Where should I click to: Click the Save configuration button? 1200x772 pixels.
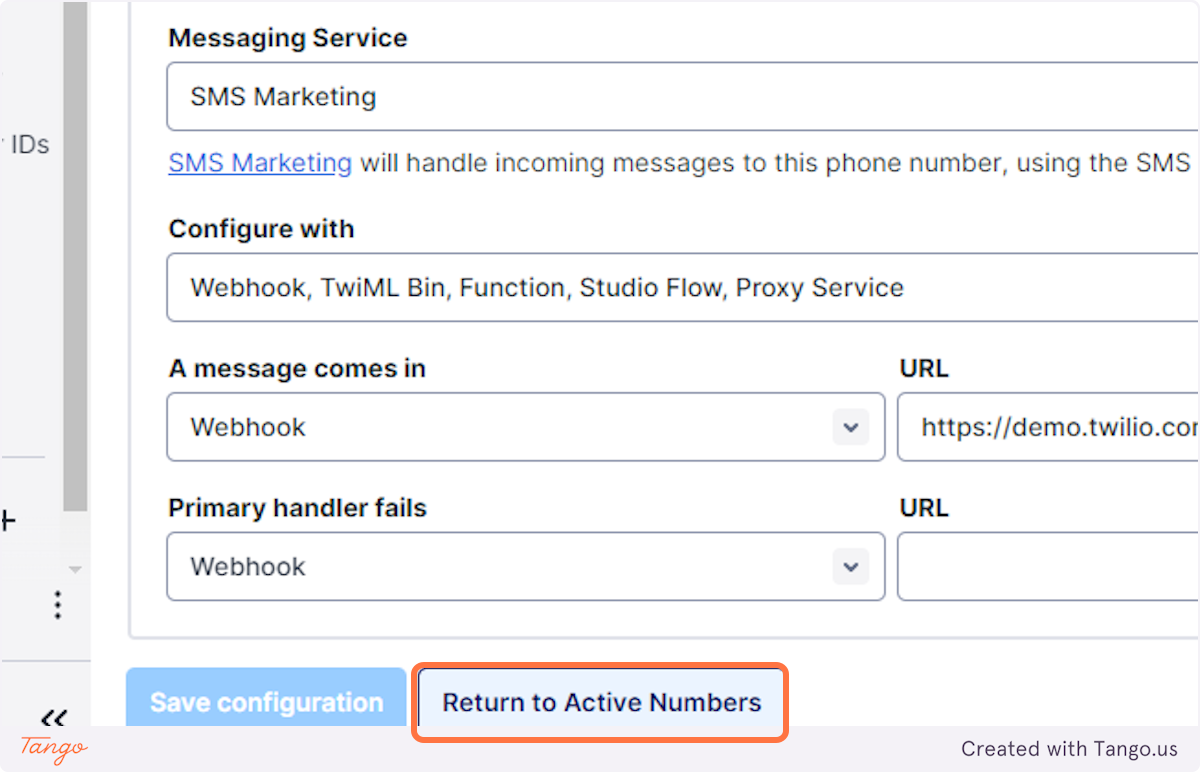tap(266, 702)
